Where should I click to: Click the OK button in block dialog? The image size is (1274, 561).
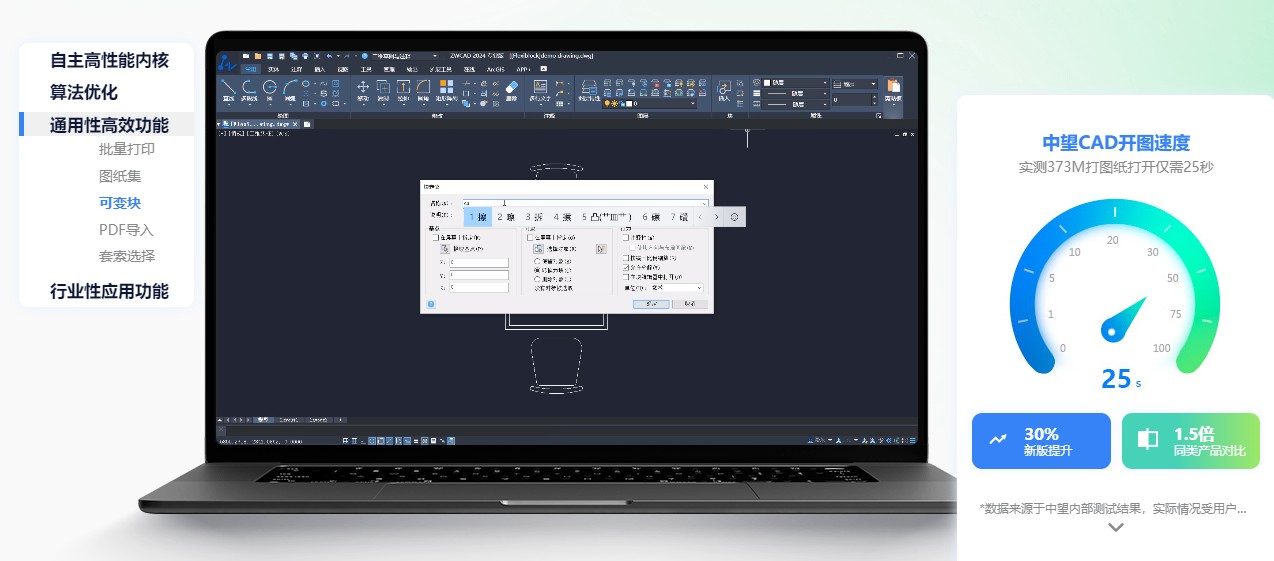[x=651, y=304]
